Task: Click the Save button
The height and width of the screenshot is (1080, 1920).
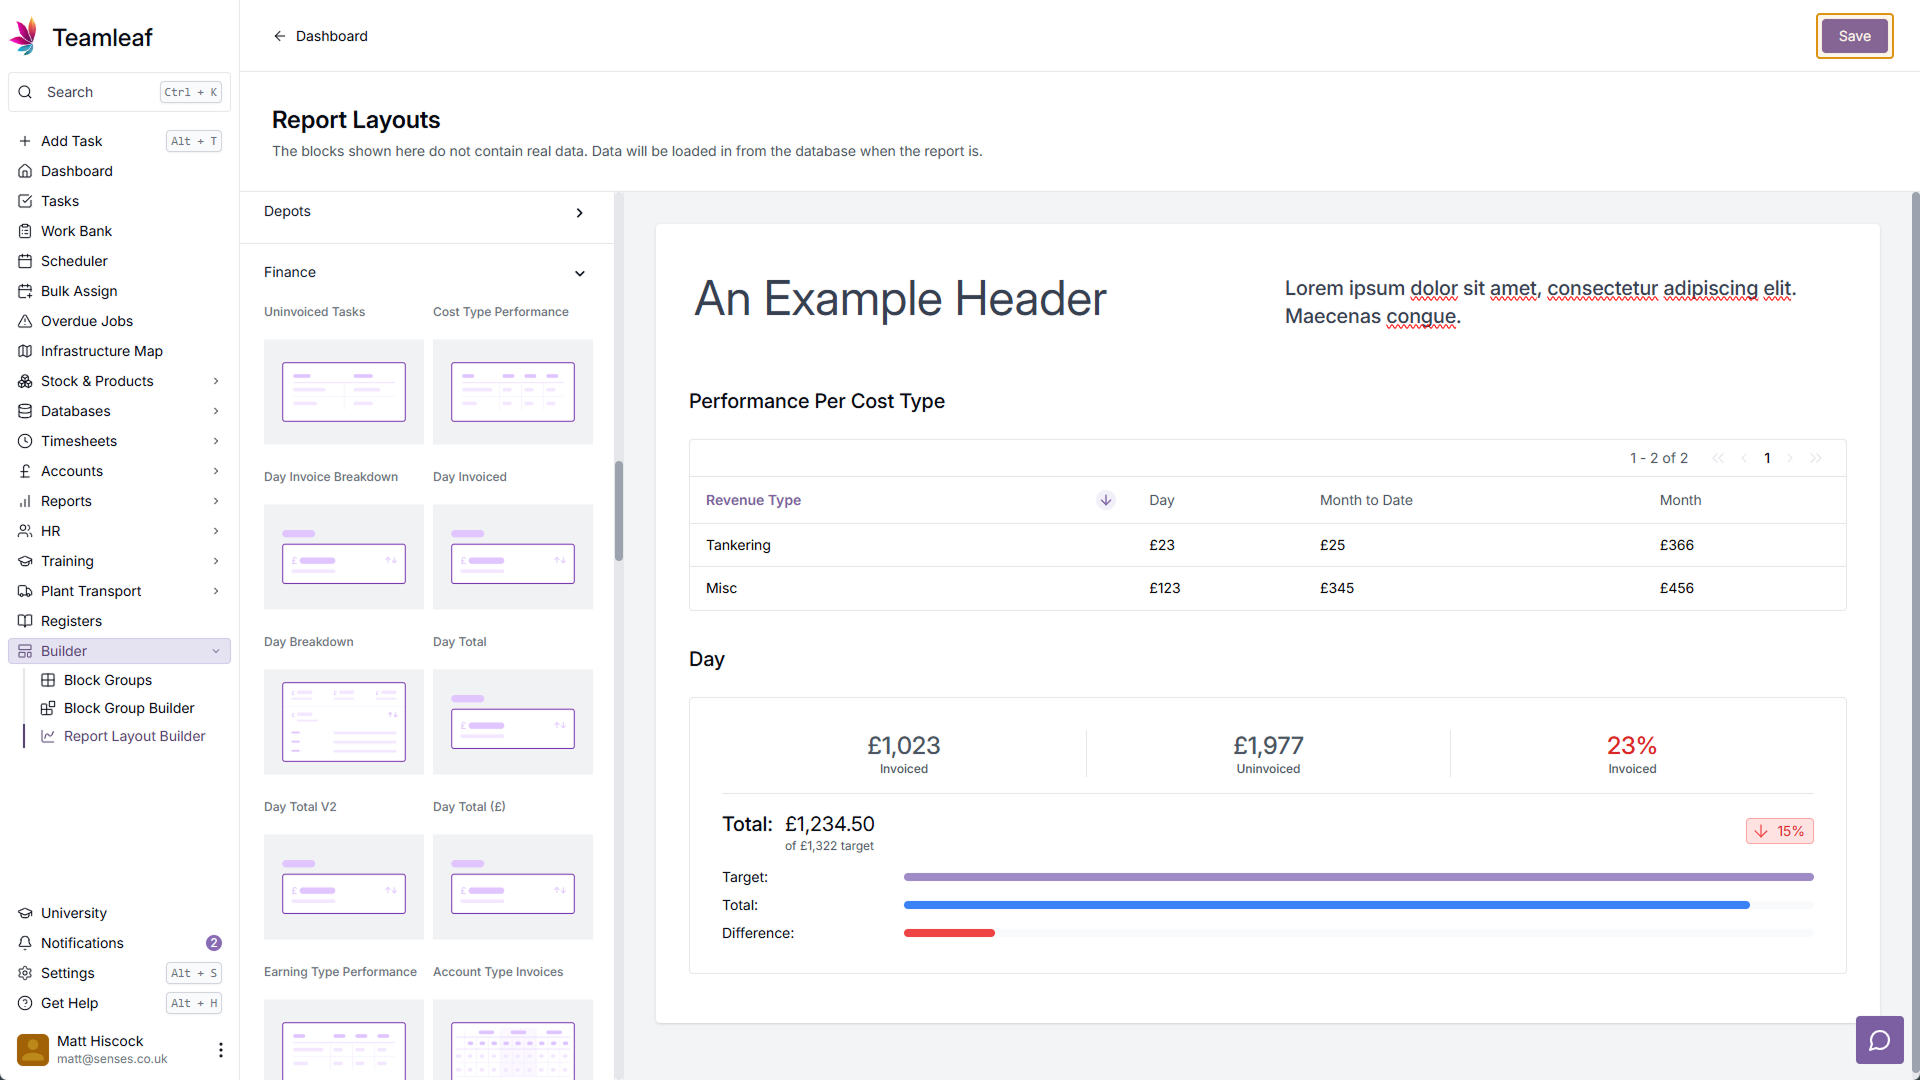Action: (1853, 36)
